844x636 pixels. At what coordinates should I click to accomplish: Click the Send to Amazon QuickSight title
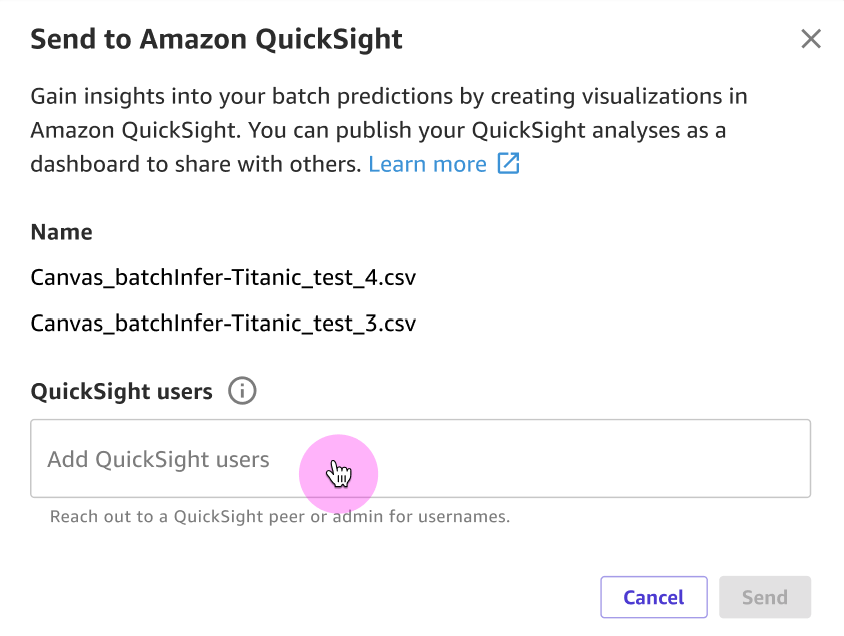point(216,39)
